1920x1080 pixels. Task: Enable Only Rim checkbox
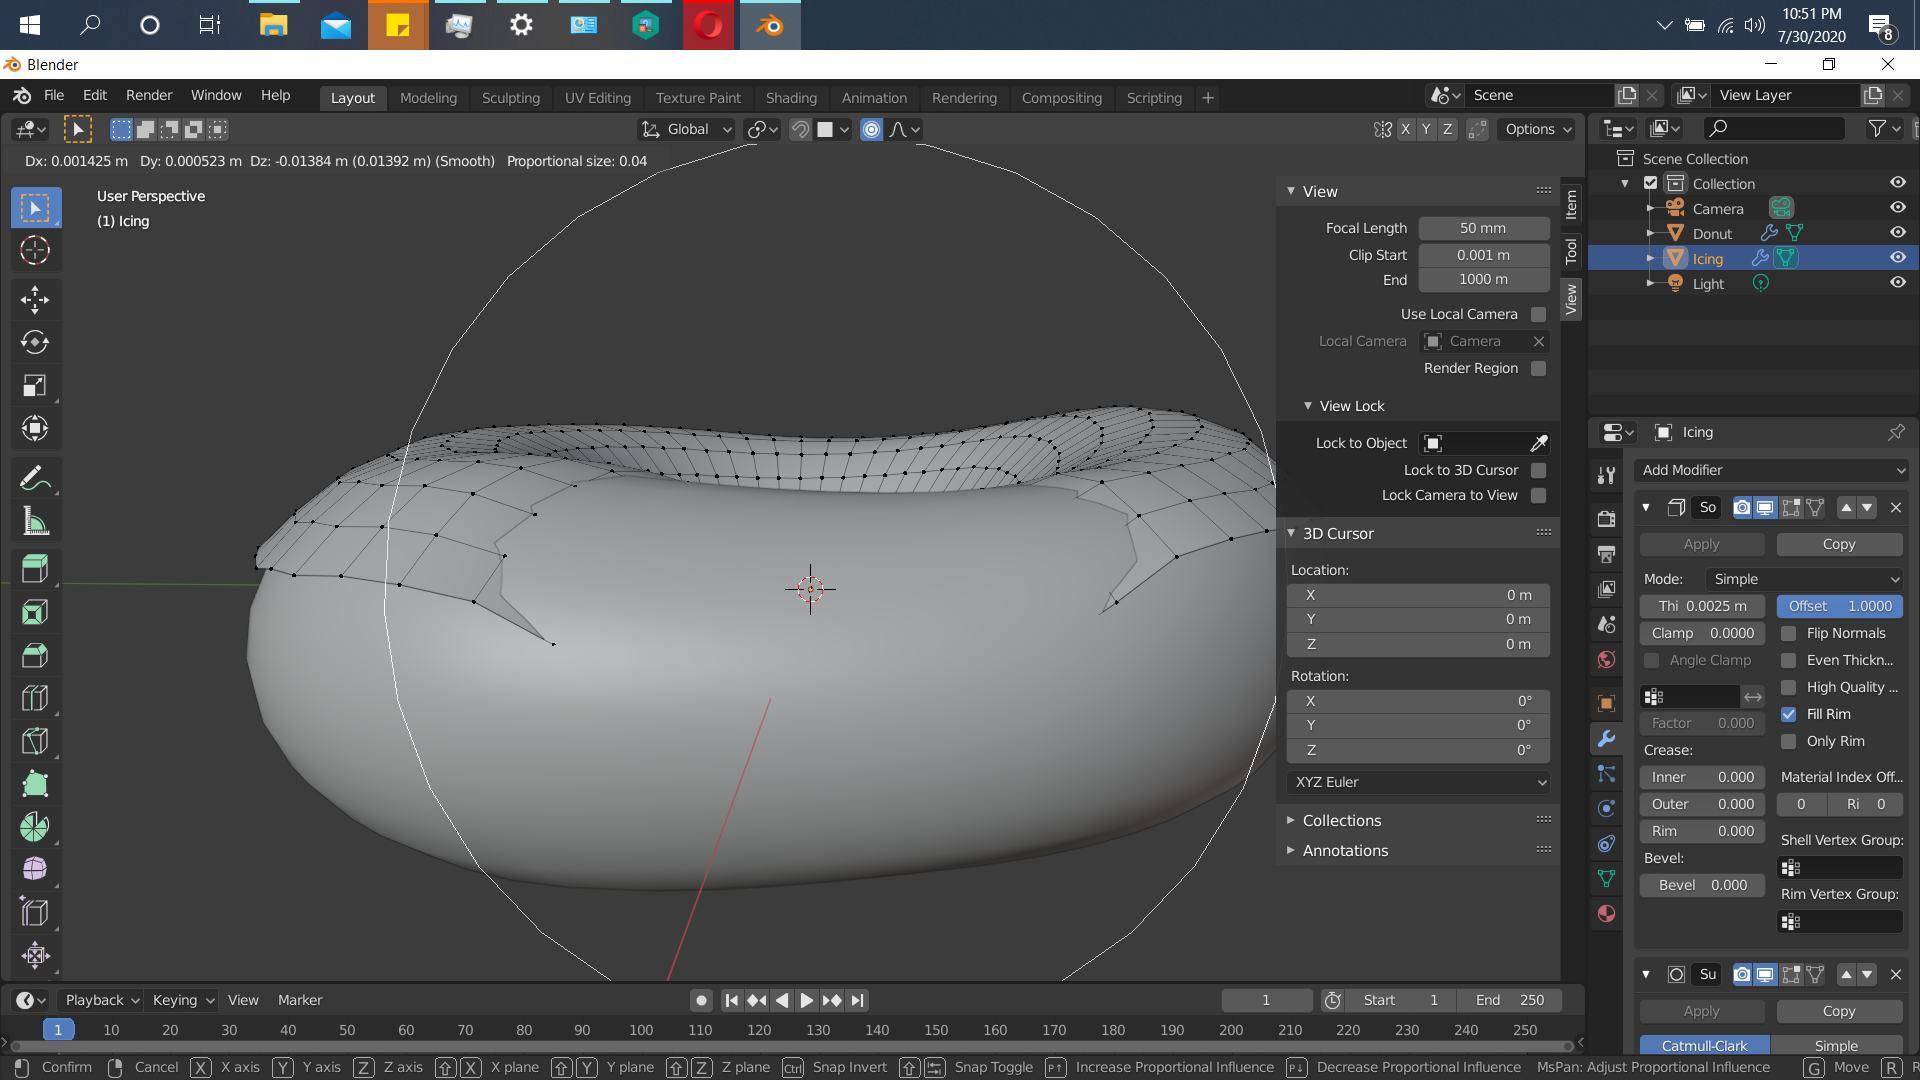click(1789, 741)
